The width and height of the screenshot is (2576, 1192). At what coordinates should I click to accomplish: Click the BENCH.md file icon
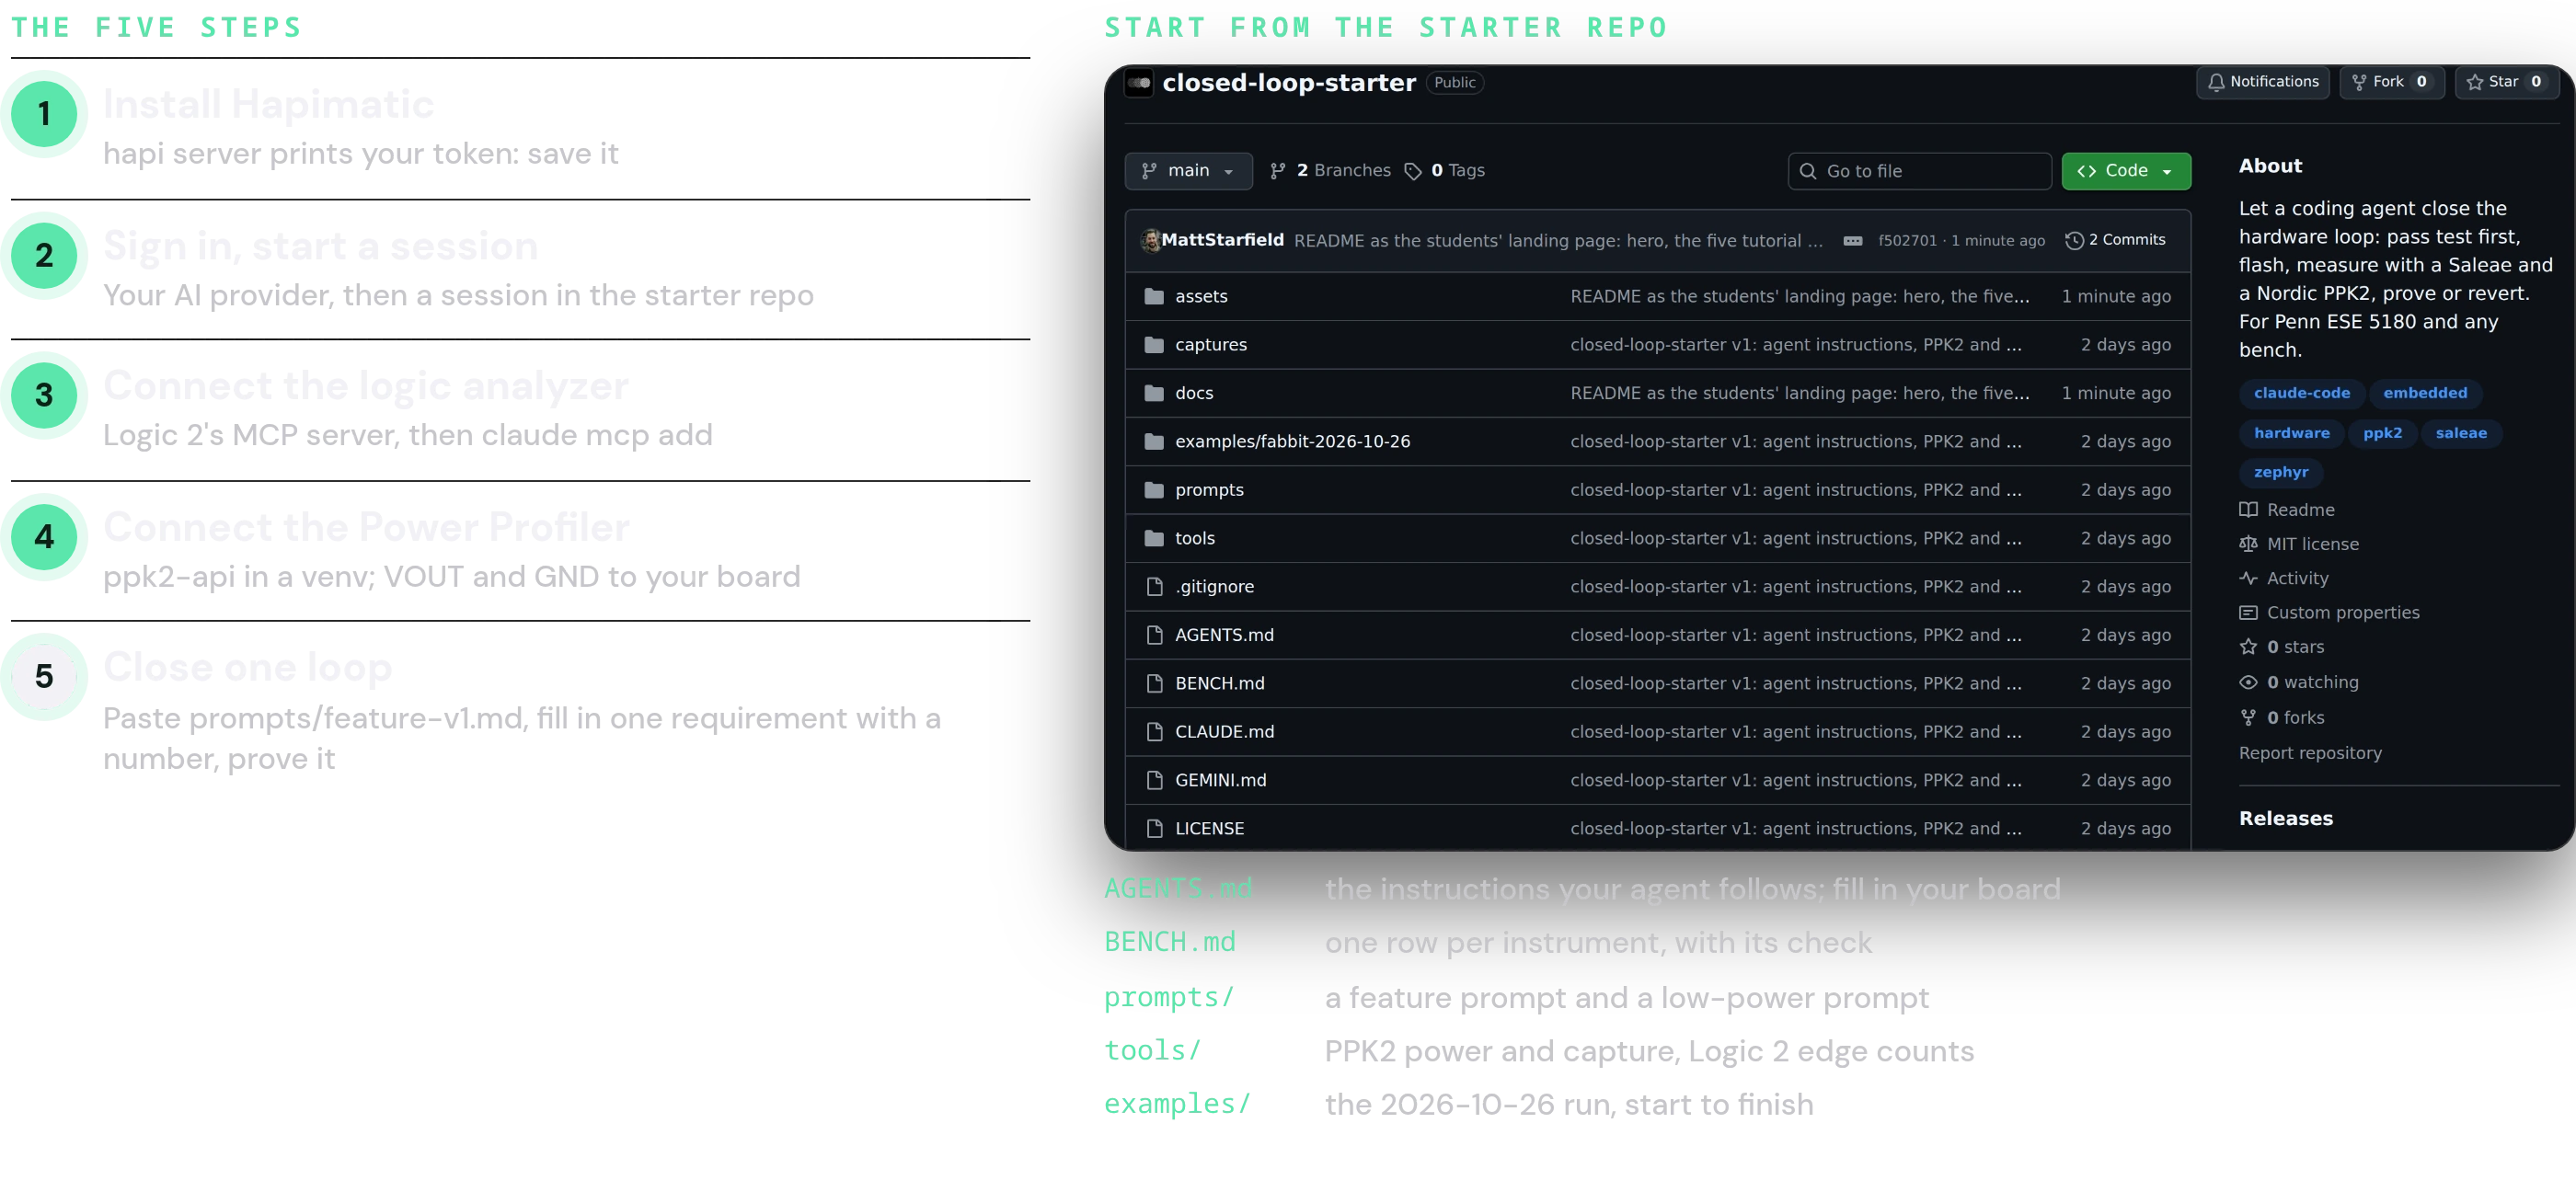(1154, 683)
